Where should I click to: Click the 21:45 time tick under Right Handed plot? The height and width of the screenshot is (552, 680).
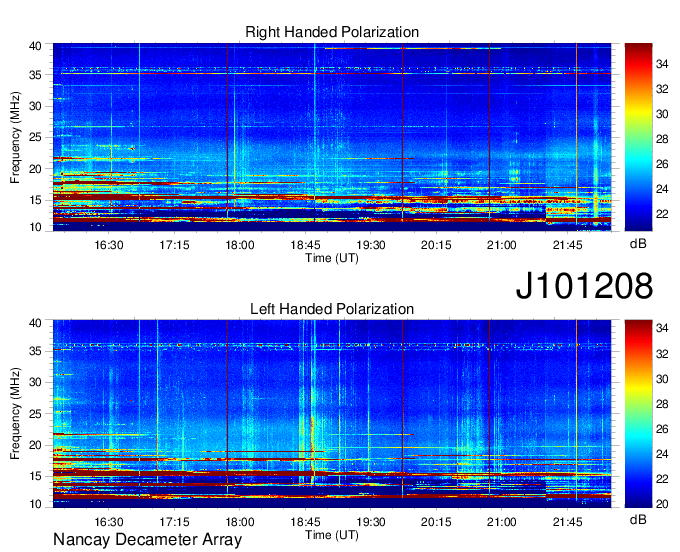tap(567, 245)
